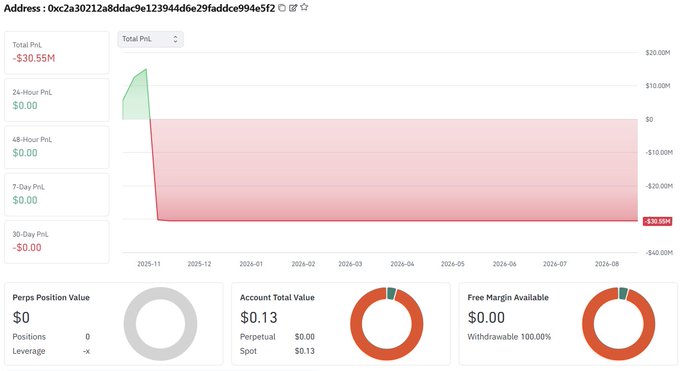This screenshot has width=680, height=371.
Task: Select the 48-Hour PnL $0.00 card
Action: point(57,147)
